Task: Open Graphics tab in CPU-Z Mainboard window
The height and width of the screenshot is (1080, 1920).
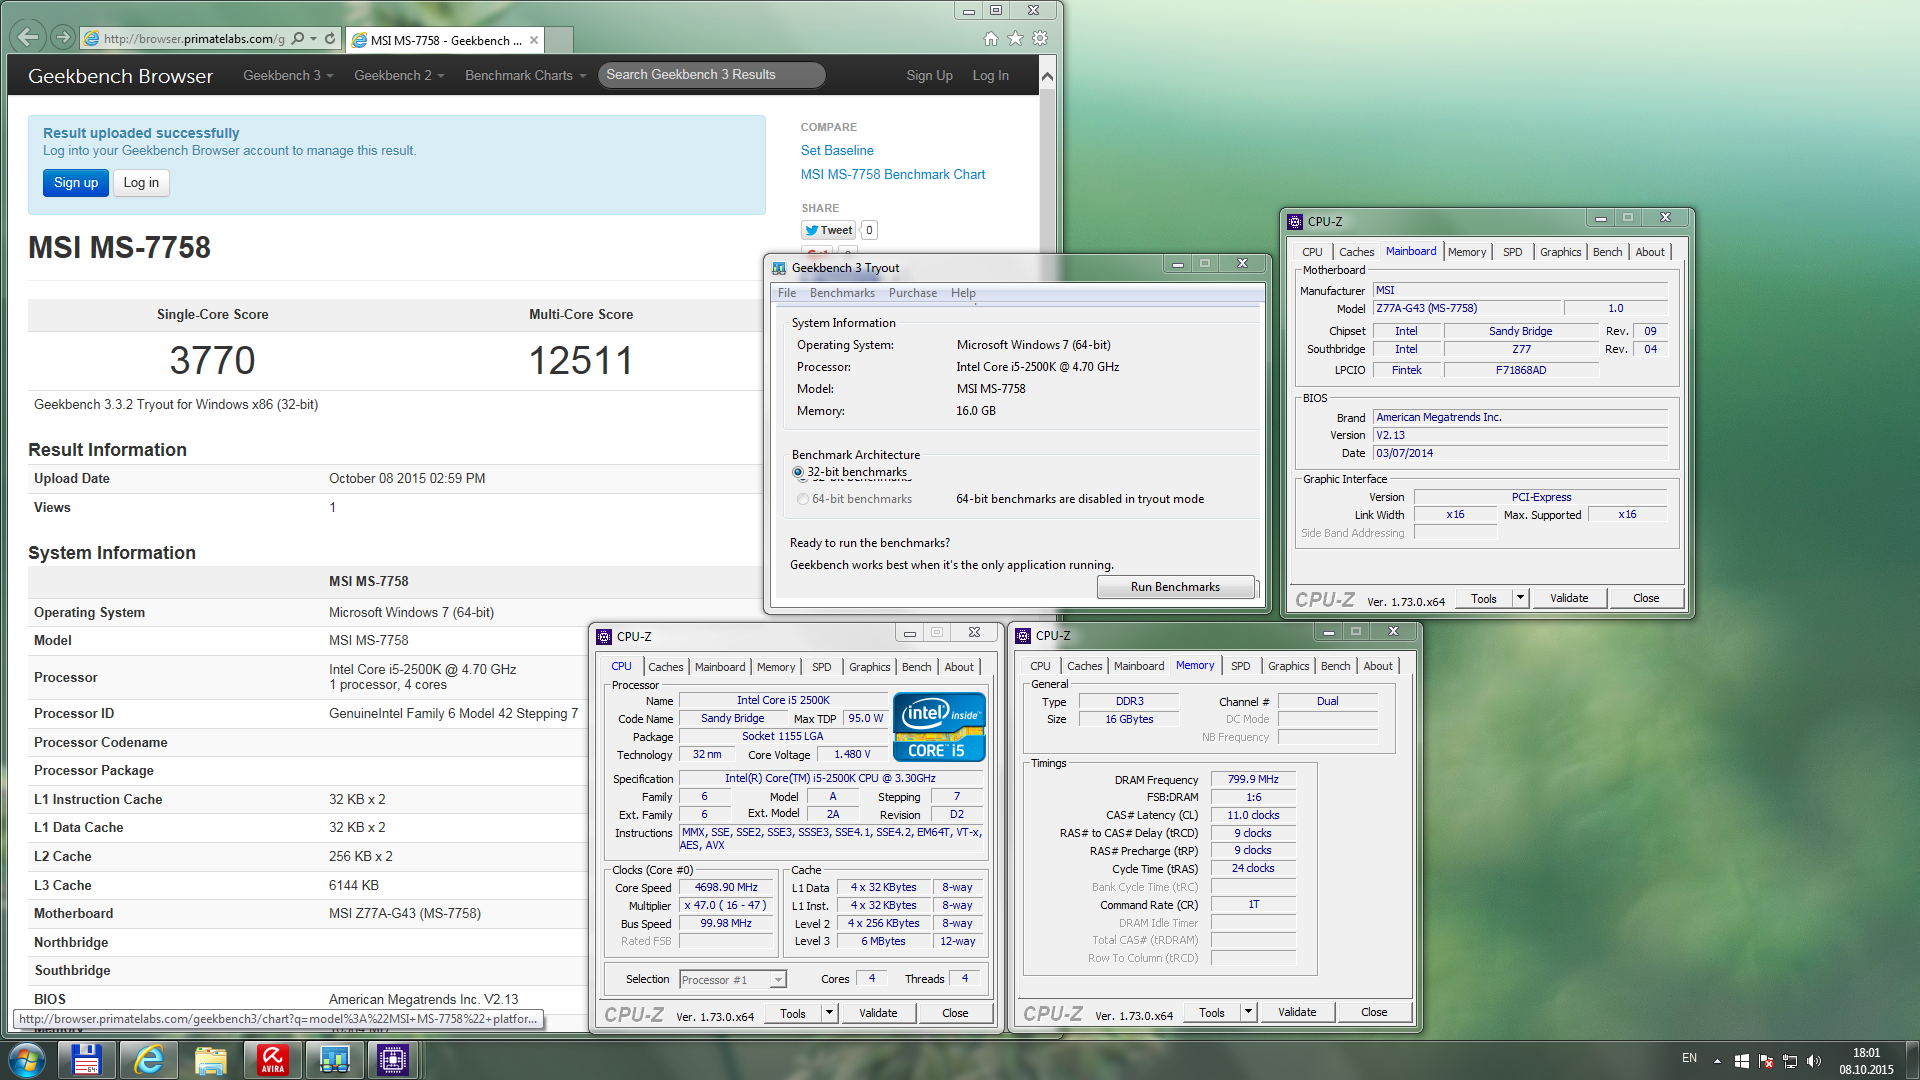Action: (1560, 252)
